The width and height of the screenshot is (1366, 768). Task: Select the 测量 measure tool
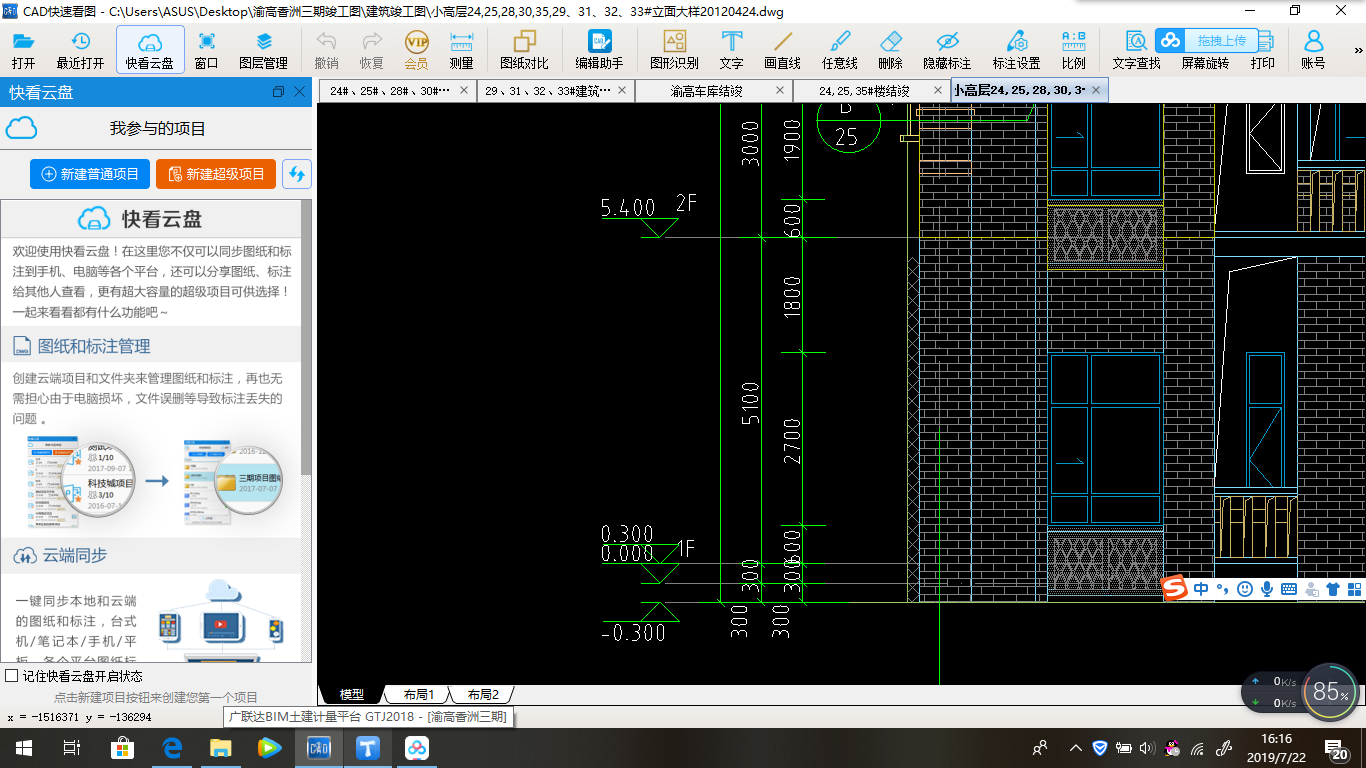click(461, 50)
